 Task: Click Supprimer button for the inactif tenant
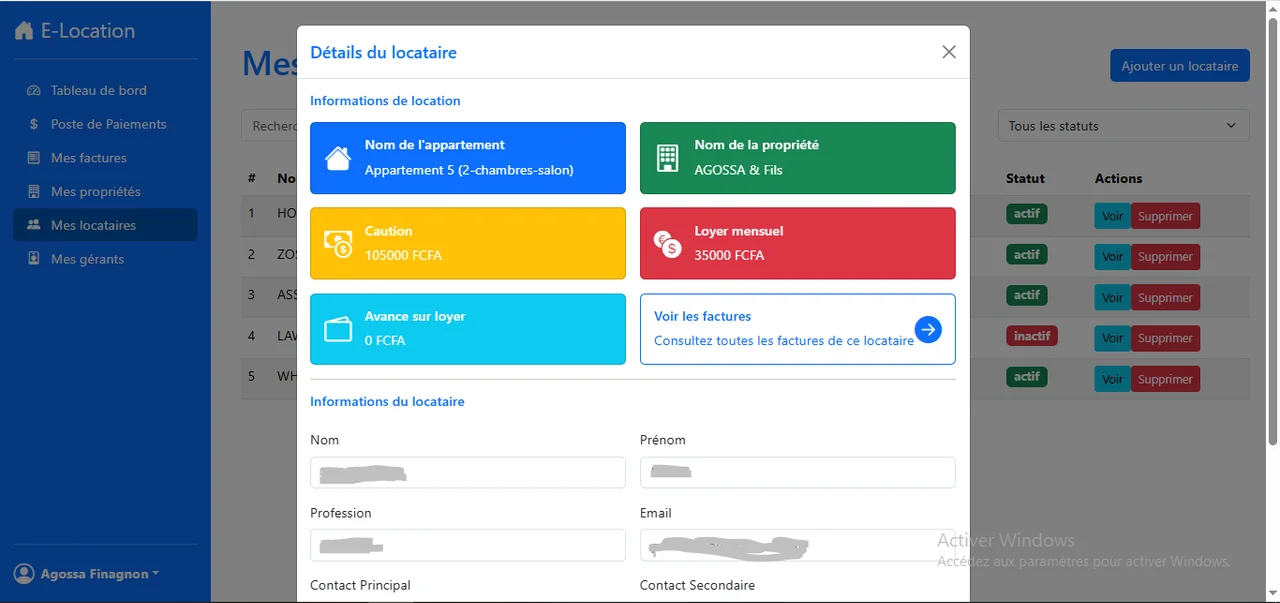click(x=1165, y=338)
